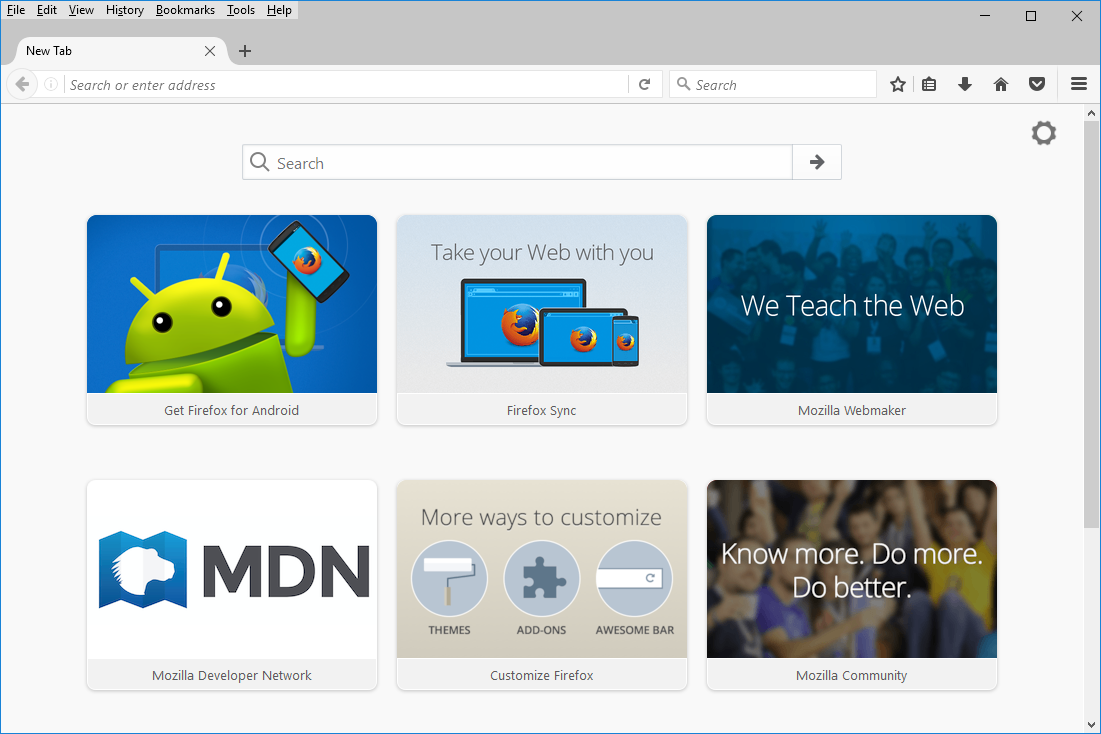The width and height of the screenshot is (1101, 734).
Task: Maximize the Firefox window
Action: 1031,15
